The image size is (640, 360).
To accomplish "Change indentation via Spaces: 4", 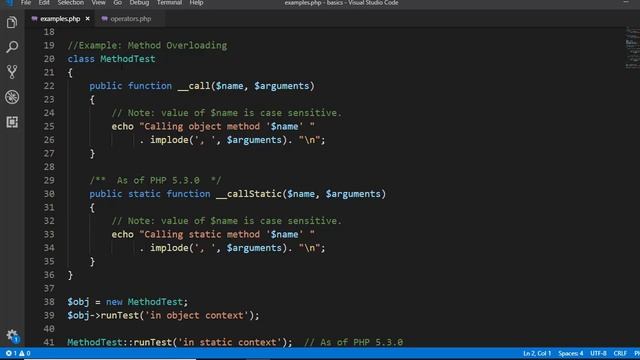I will 571,353.
